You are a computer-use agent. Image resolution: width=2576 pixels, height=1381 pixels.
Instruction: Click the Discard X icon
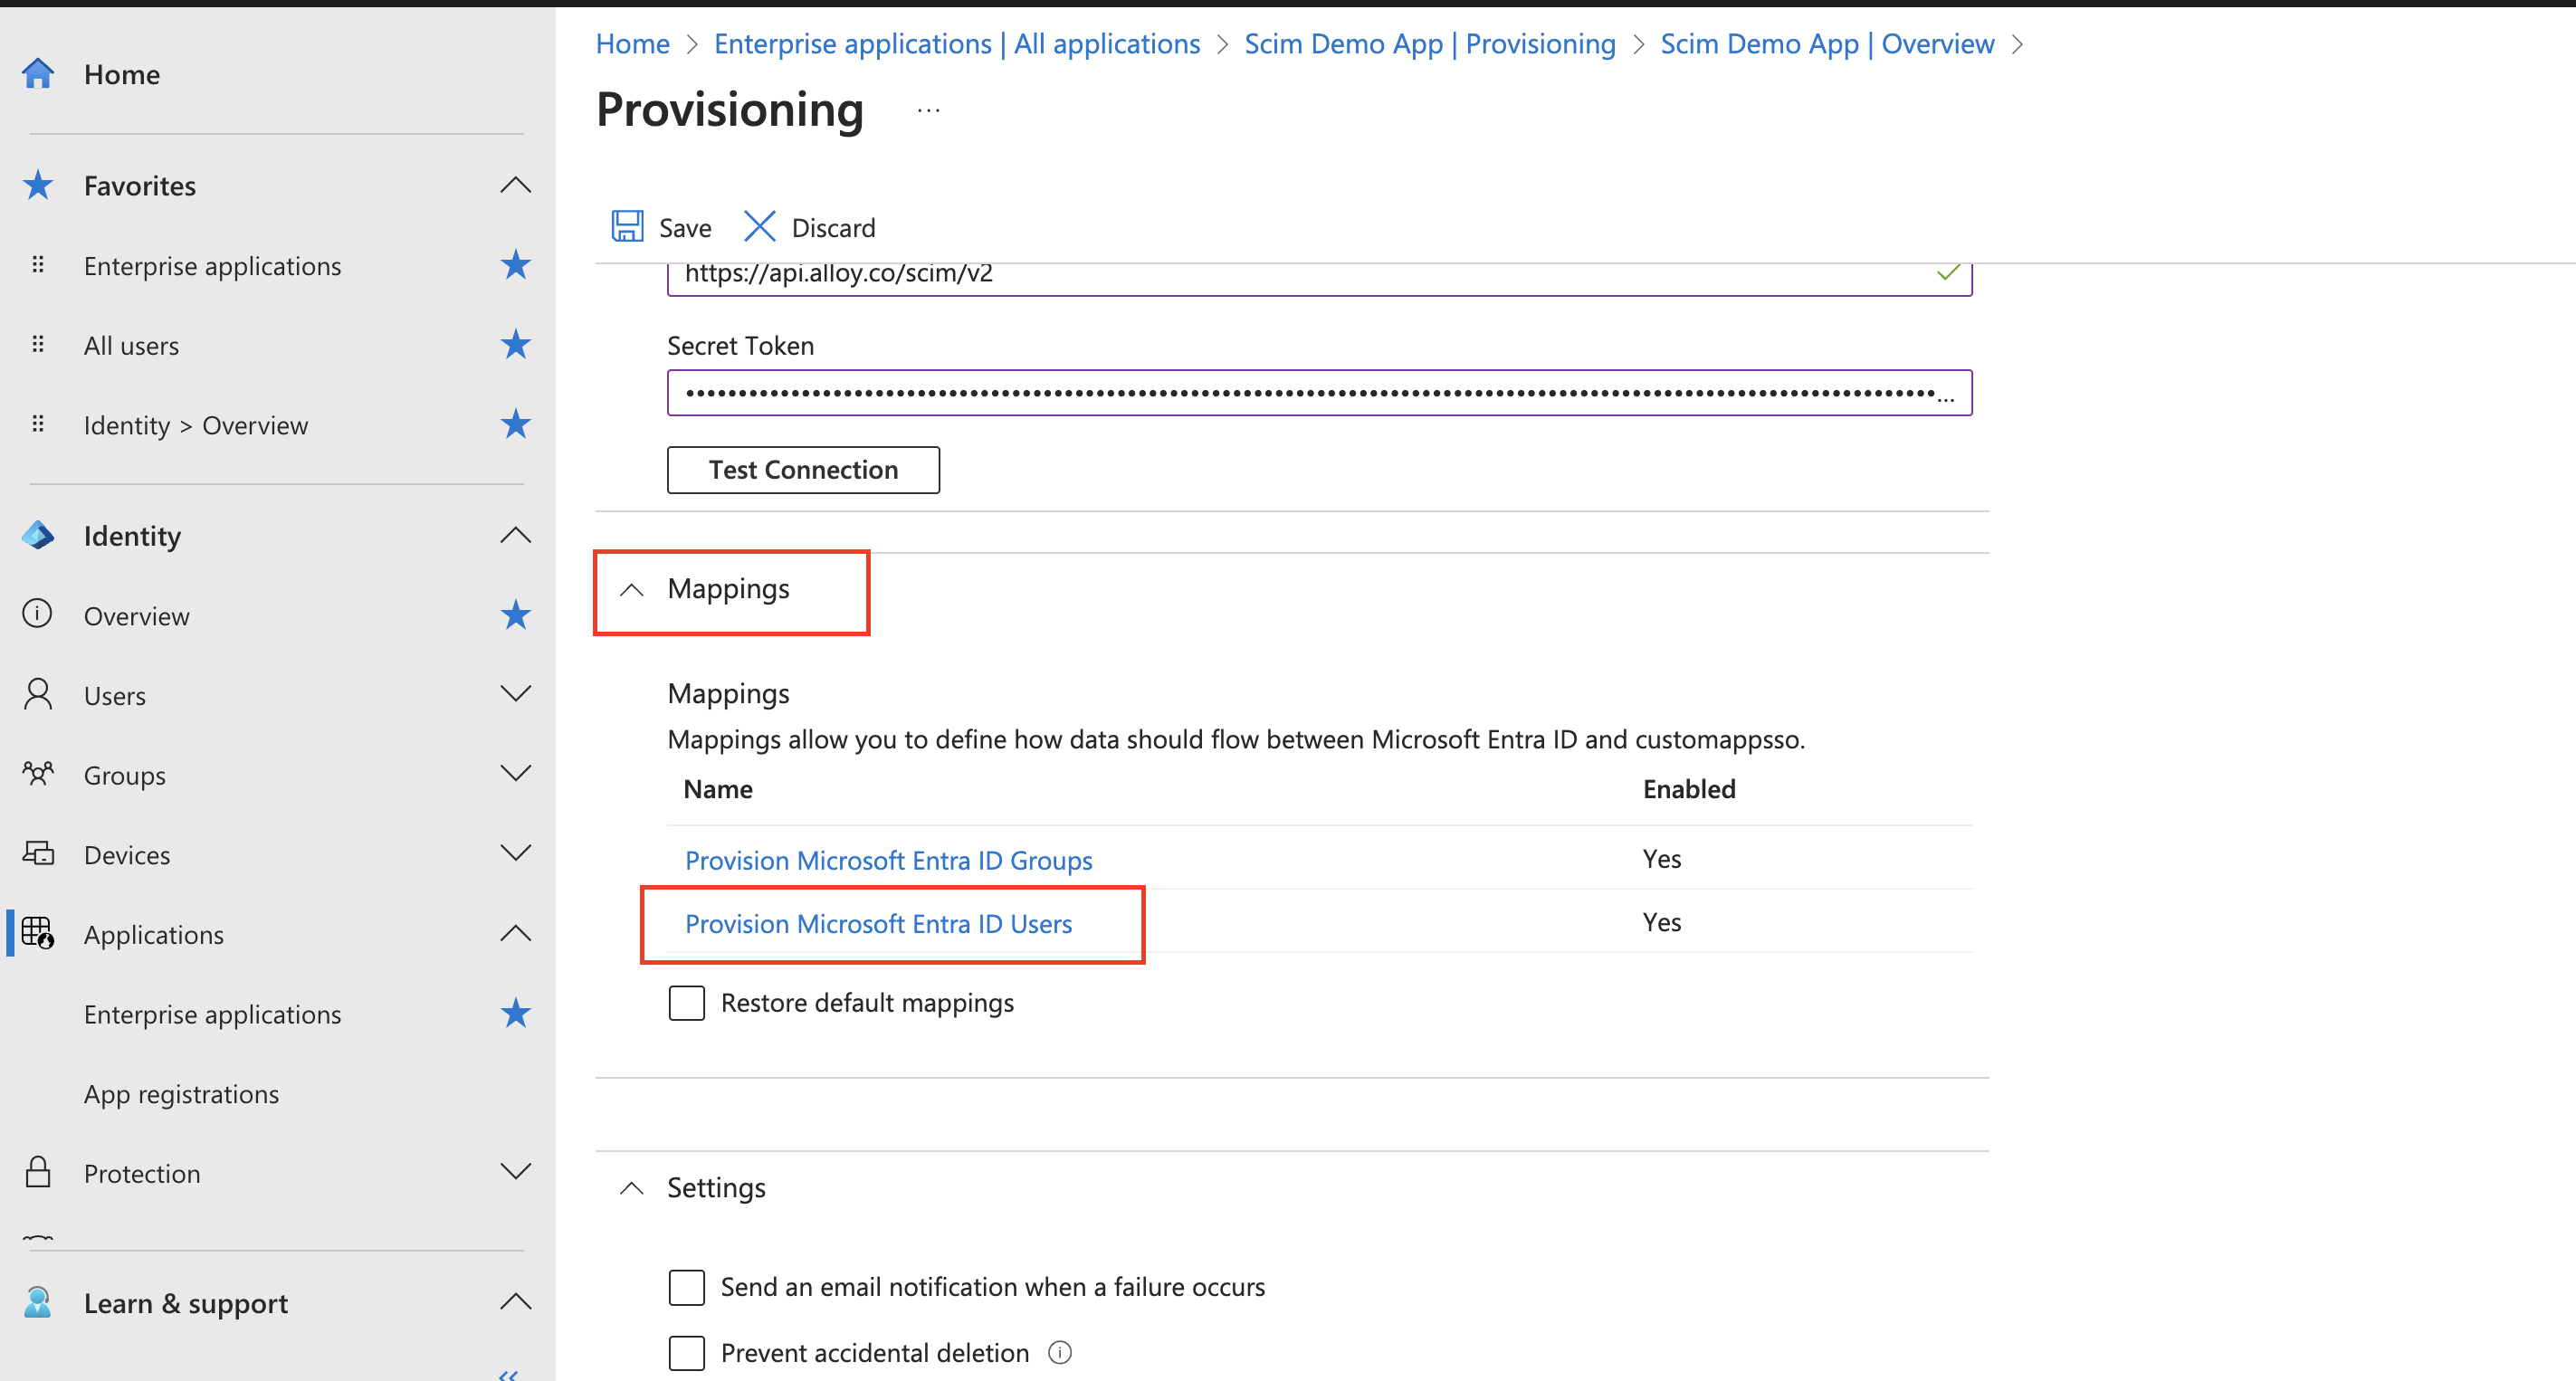coord(759,227)
